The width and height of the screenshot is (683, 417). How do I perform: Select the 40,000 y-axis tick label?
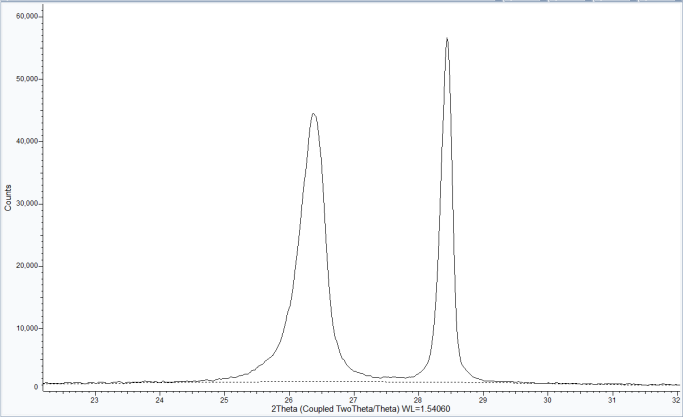[x=22, y=141]
